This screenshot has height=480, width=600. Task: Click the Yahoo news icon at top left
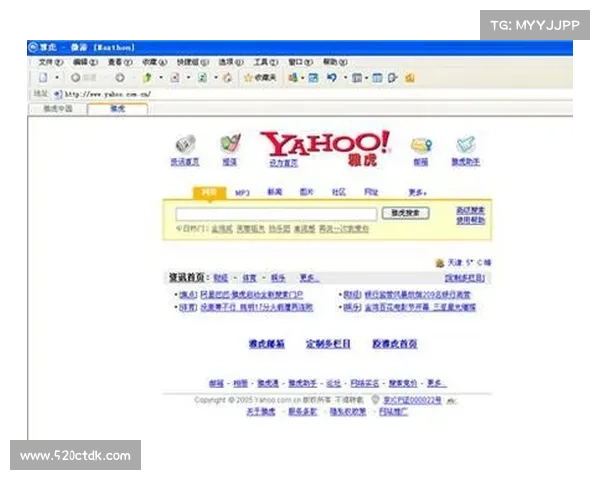point(185,144)
